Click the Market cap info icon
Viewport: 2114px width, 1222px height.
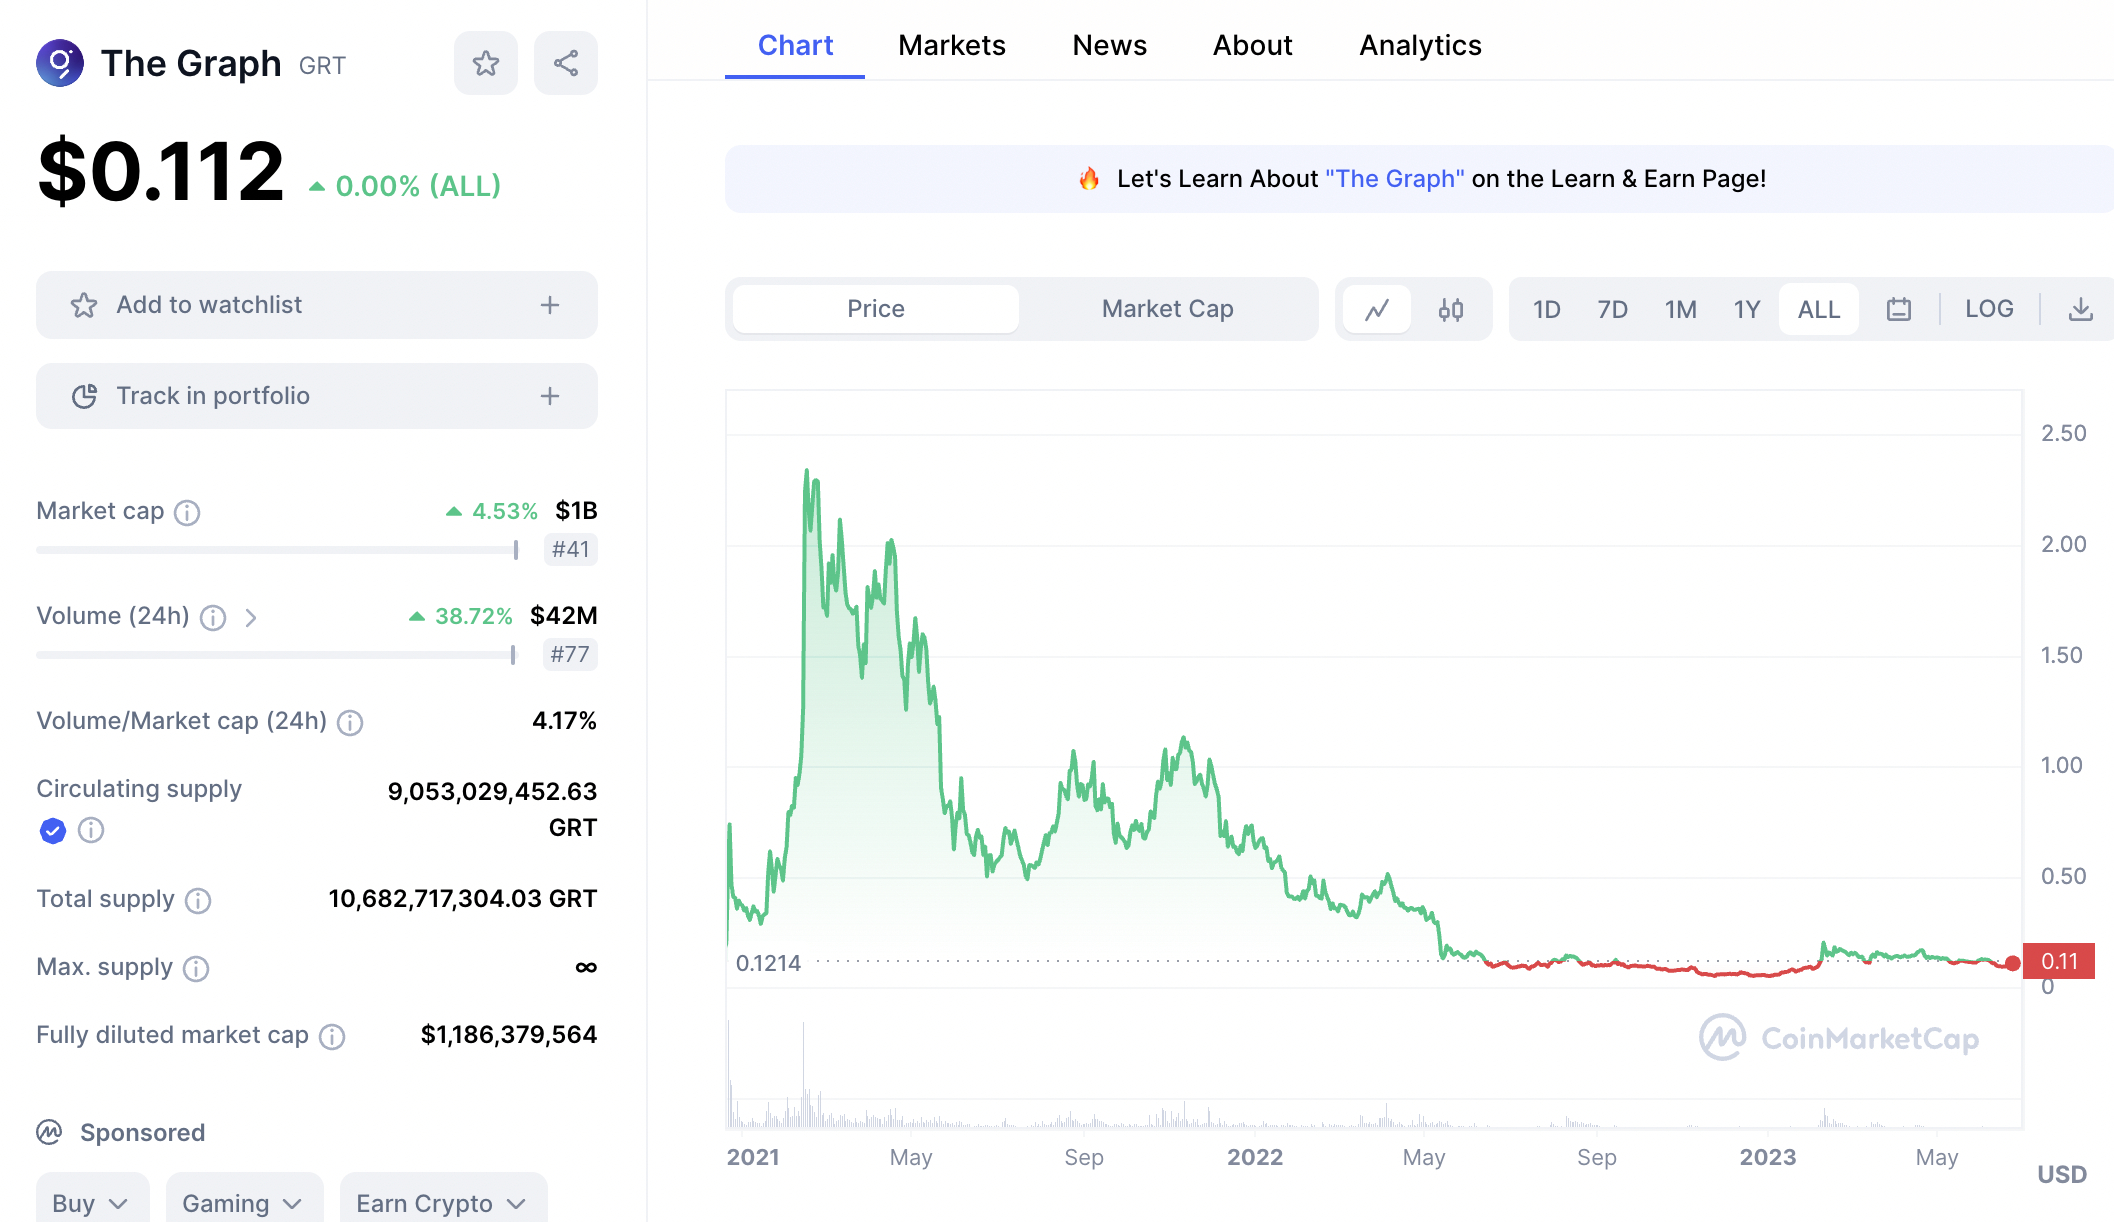coord(187,513)
